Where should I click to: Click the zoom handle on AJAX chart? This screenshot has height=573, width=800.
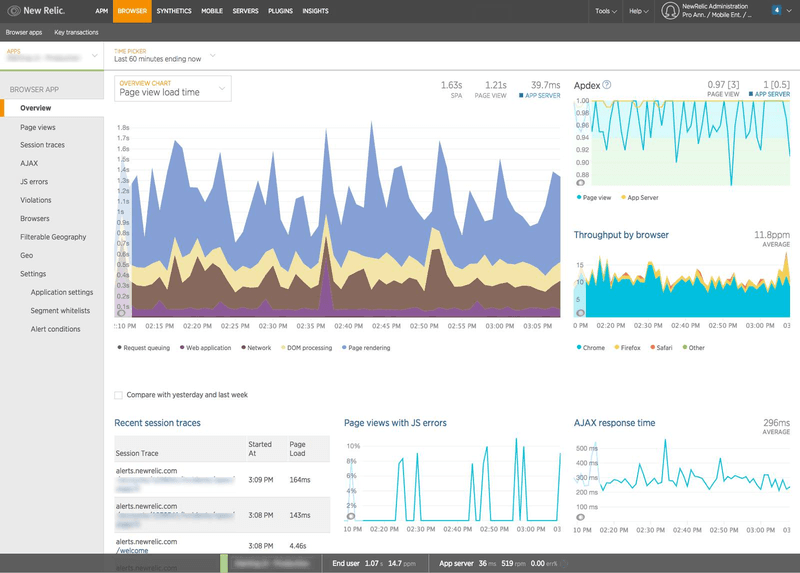[581, 517]
